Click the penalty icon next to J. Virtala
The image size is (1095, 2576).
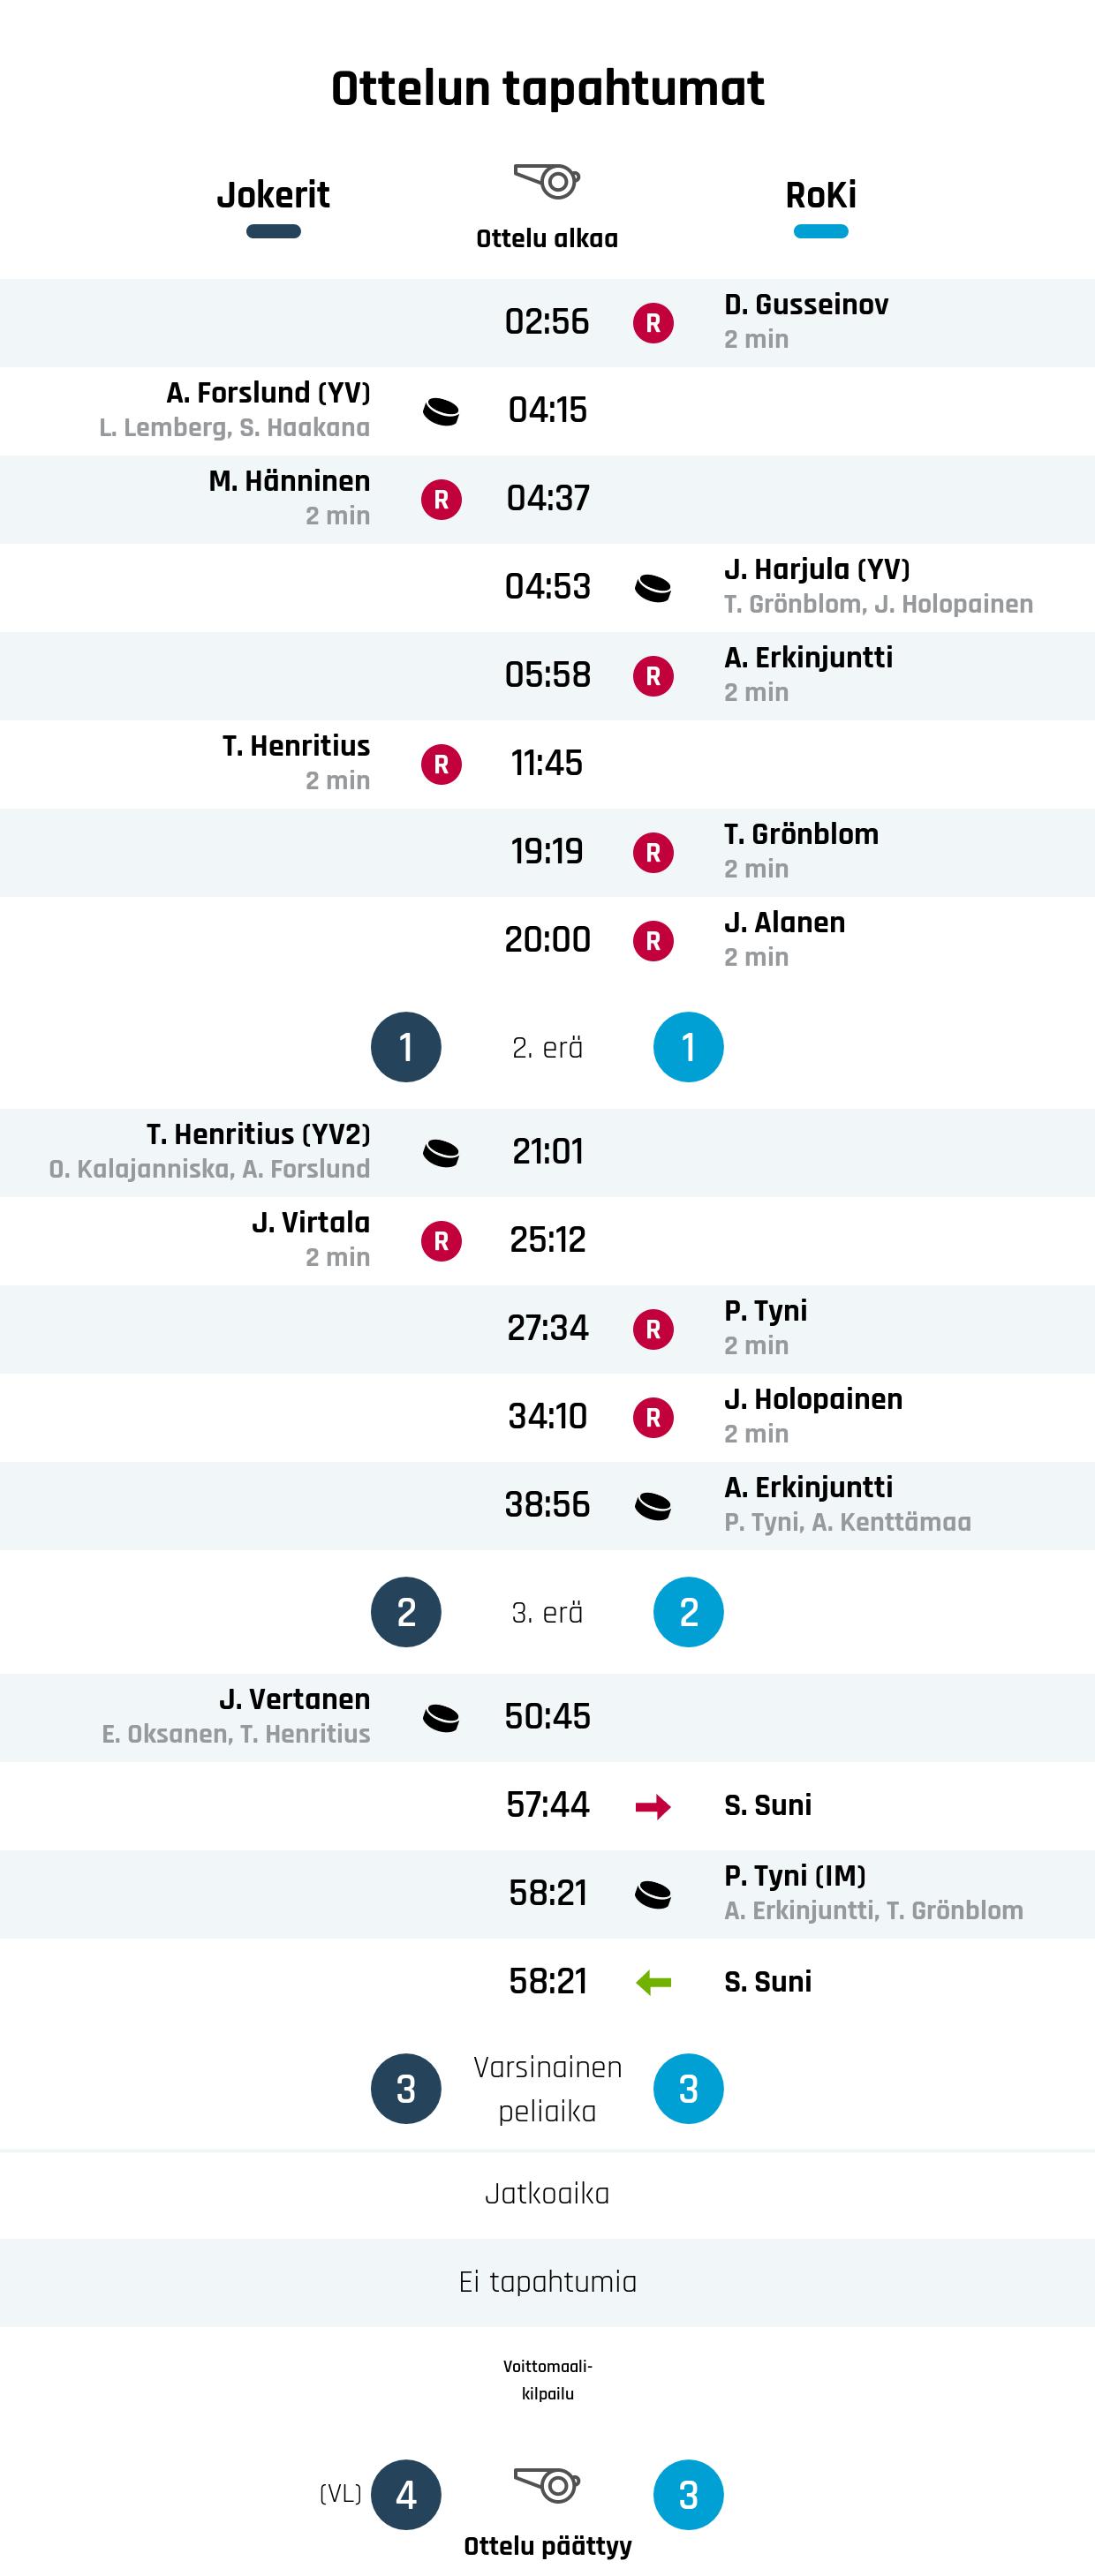tap(441, 1241)
